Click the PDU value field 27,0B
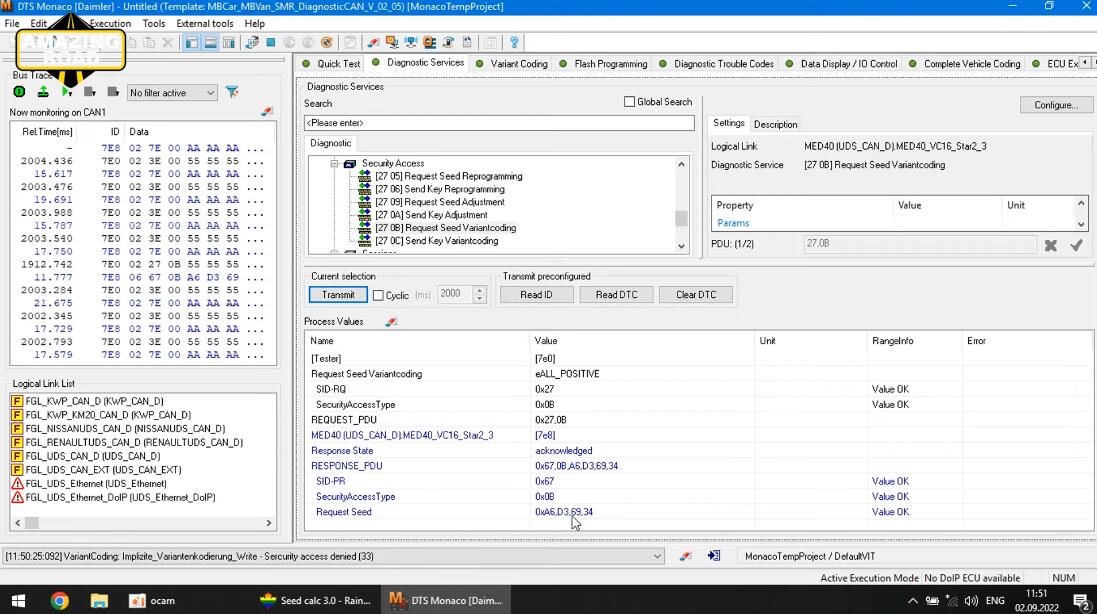Viewport: 1097px width, 614px height. (x=920, y=244)
